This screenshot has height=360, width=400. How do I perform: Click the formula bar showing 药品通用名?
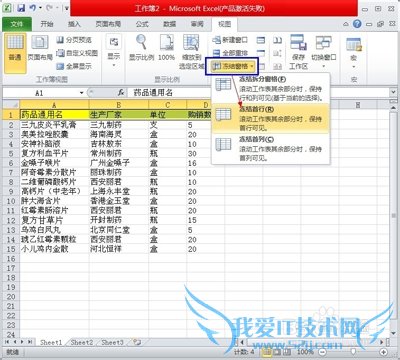pos(259,93)
